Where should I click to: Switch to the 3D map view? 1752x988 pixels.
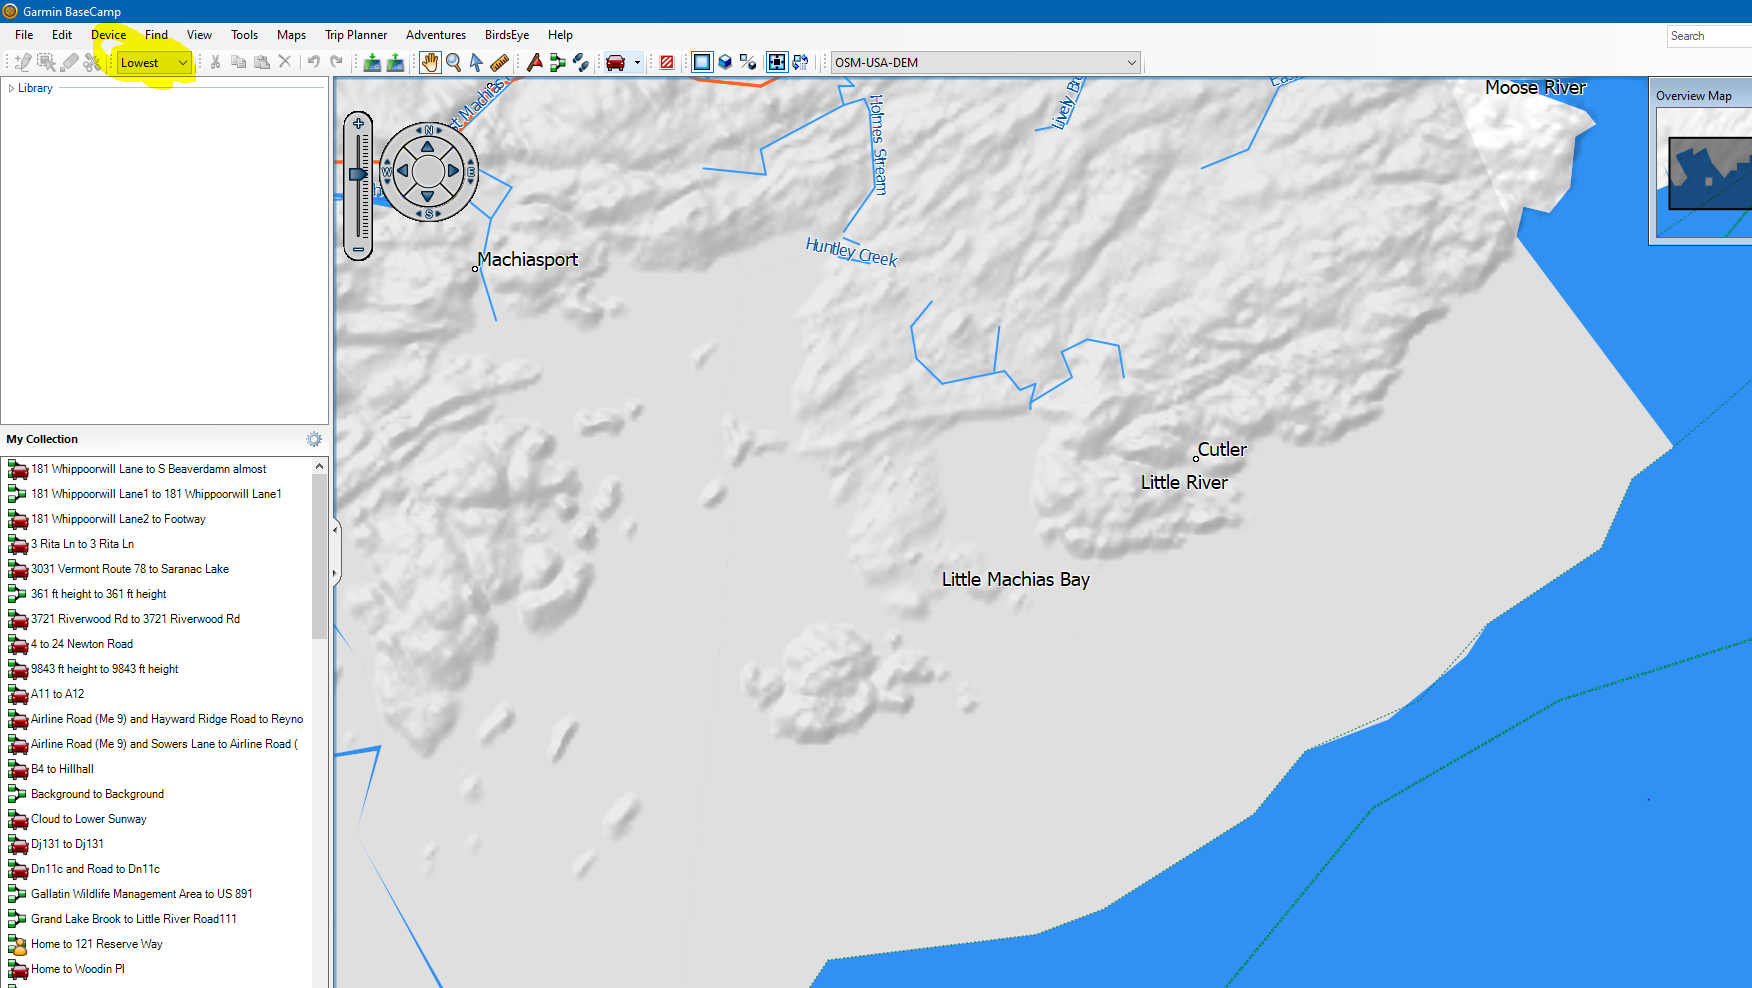pos(725,63)
